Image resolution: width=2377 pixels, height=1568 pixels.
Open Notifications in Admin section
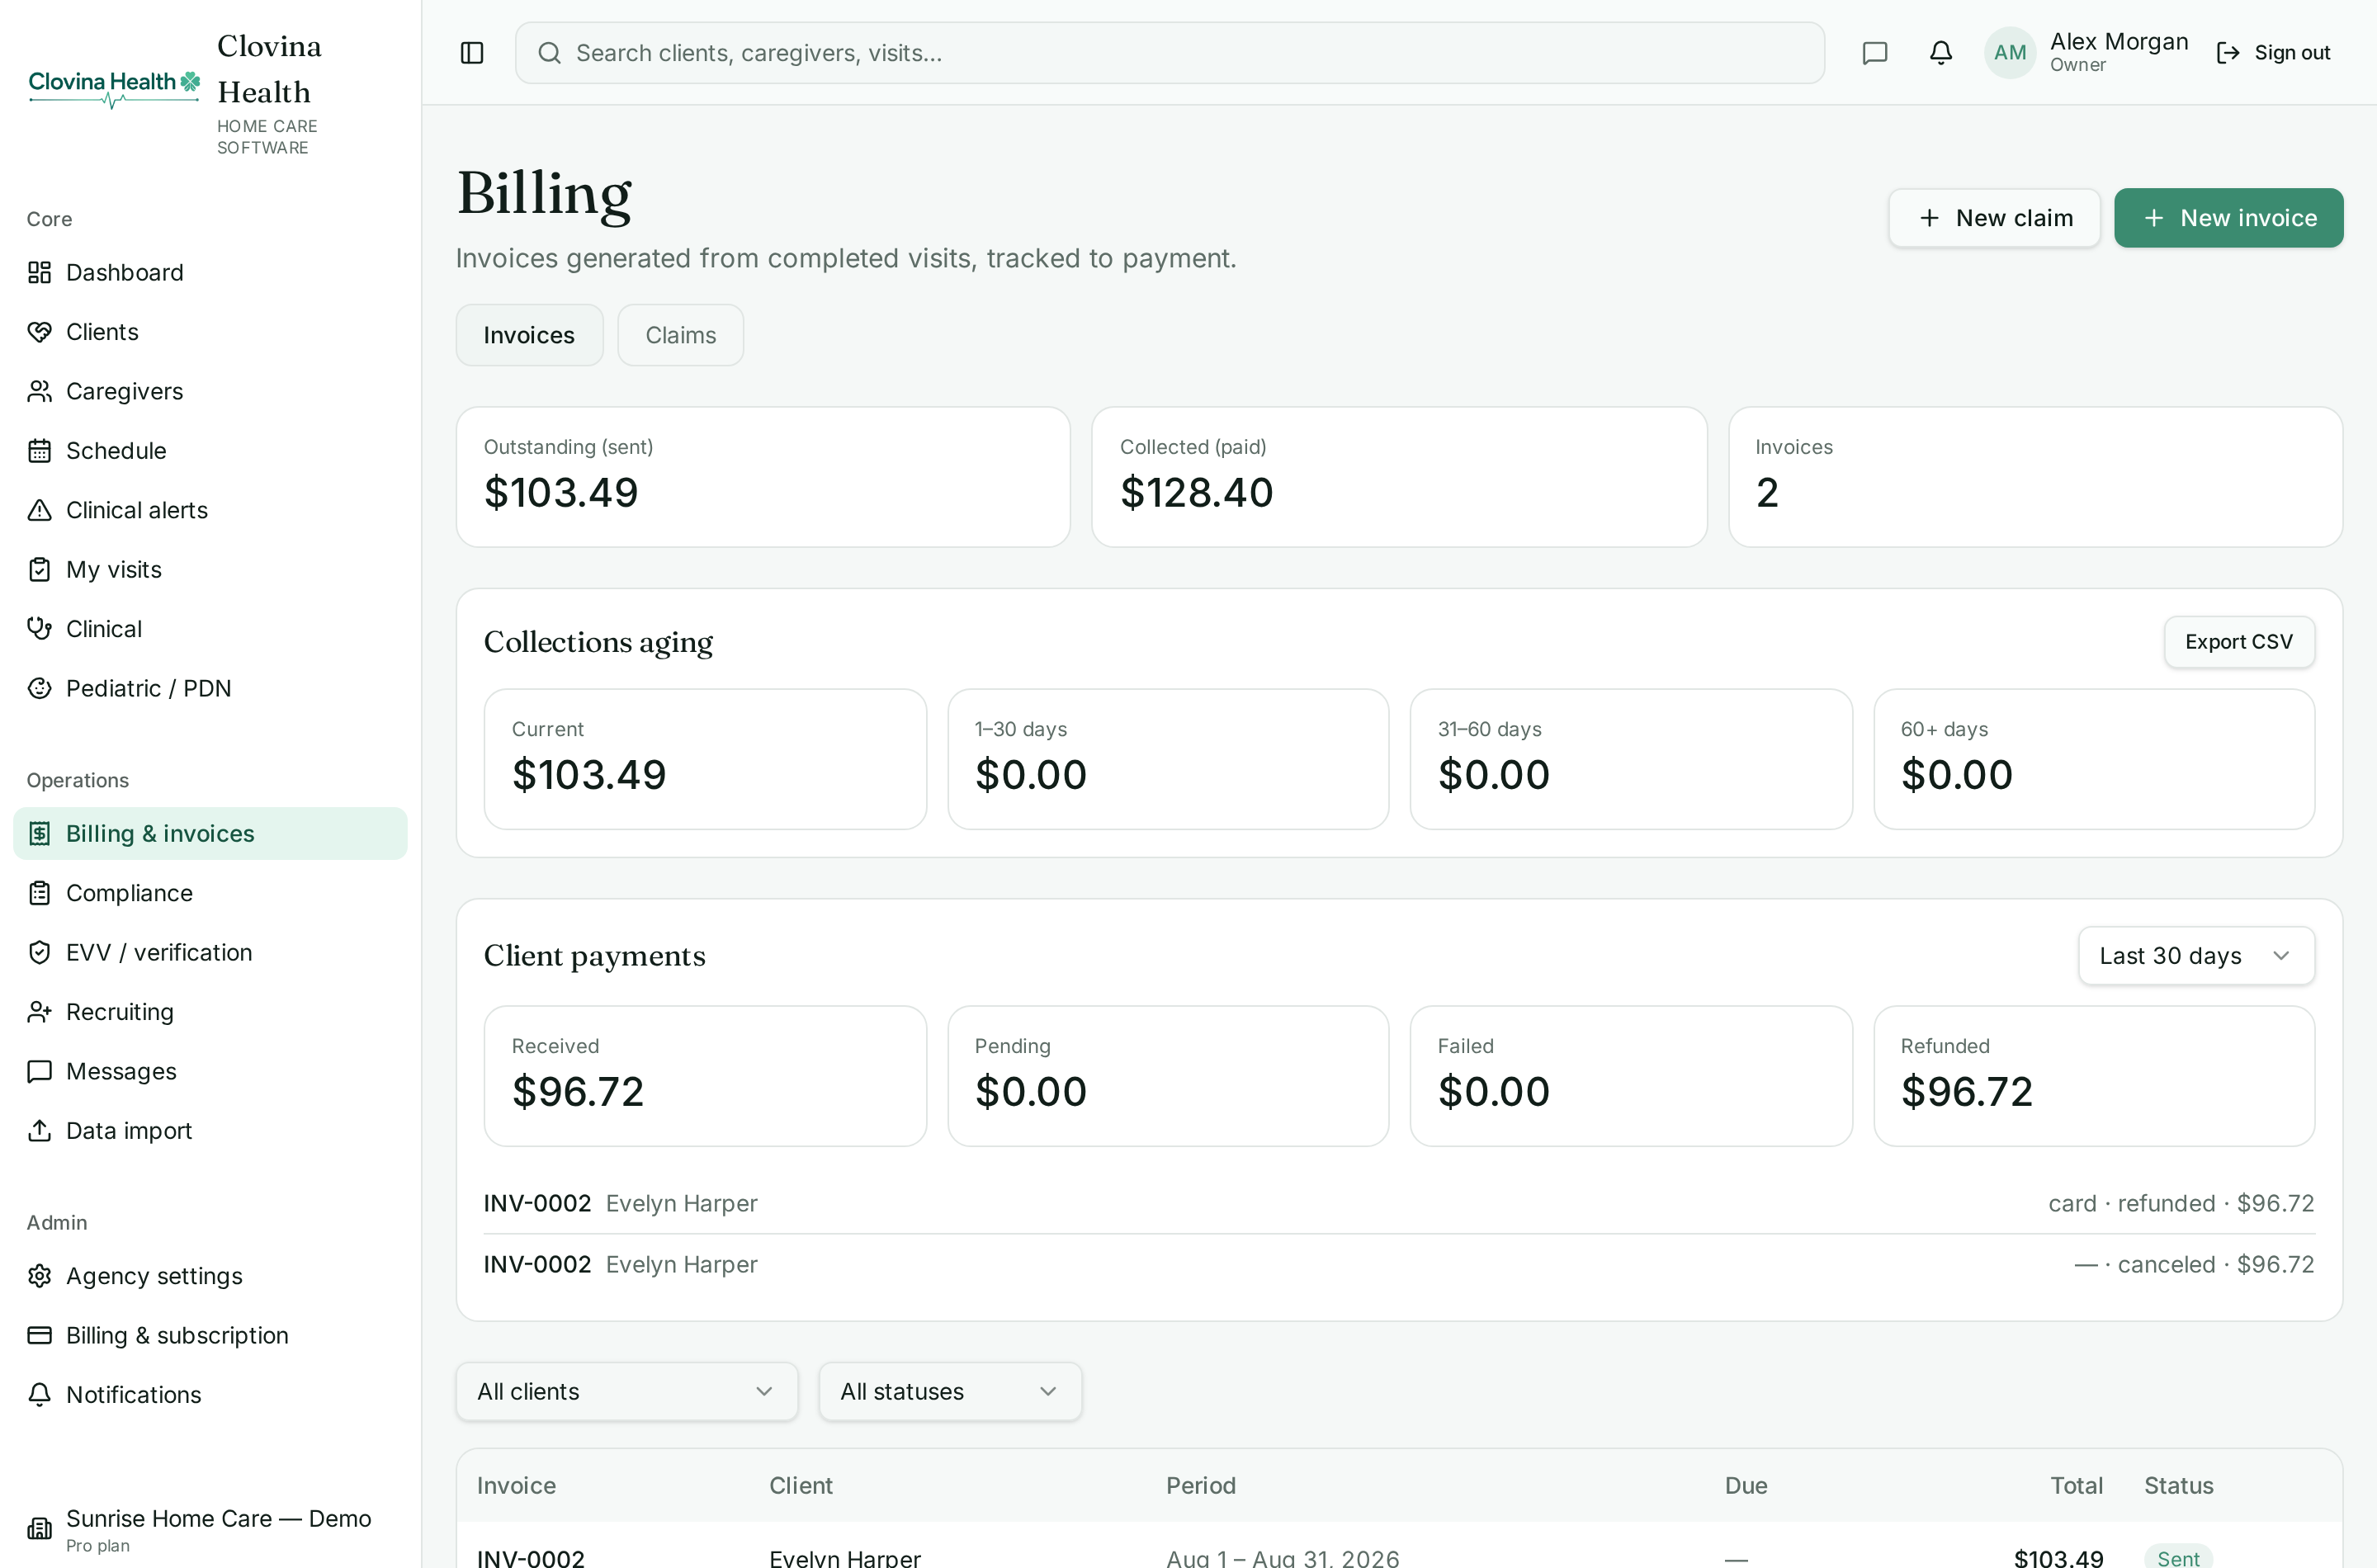(x=210, y=1394)
